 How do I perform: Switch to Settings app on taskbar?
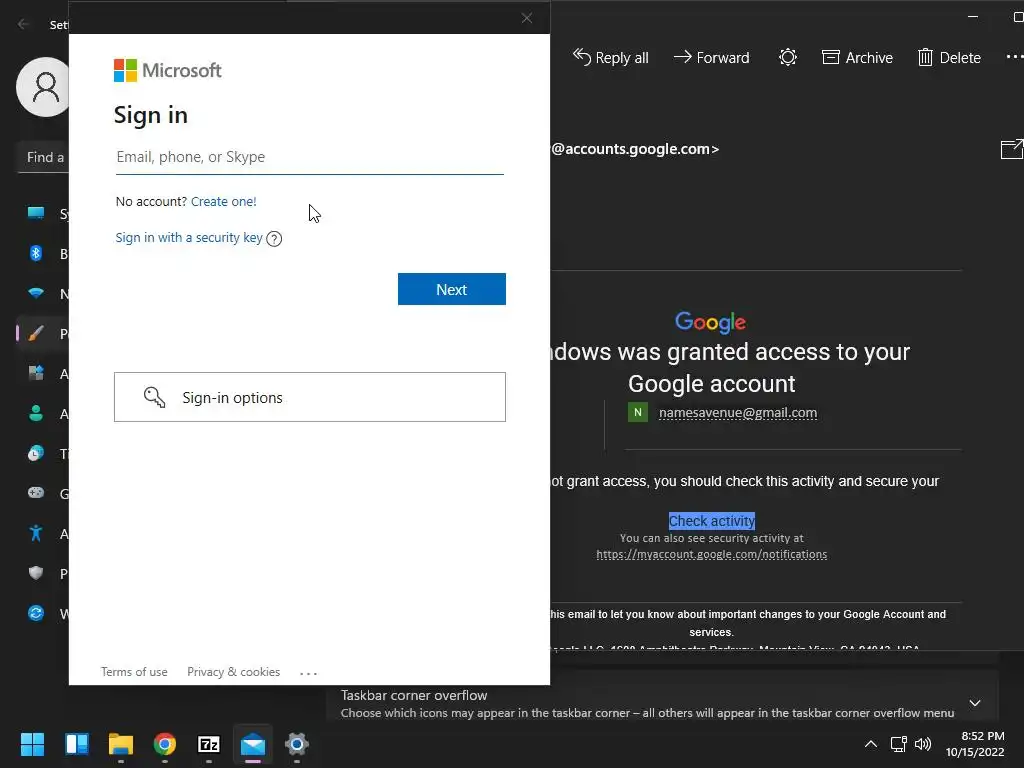pyautogui.click(x=296, y=744)
